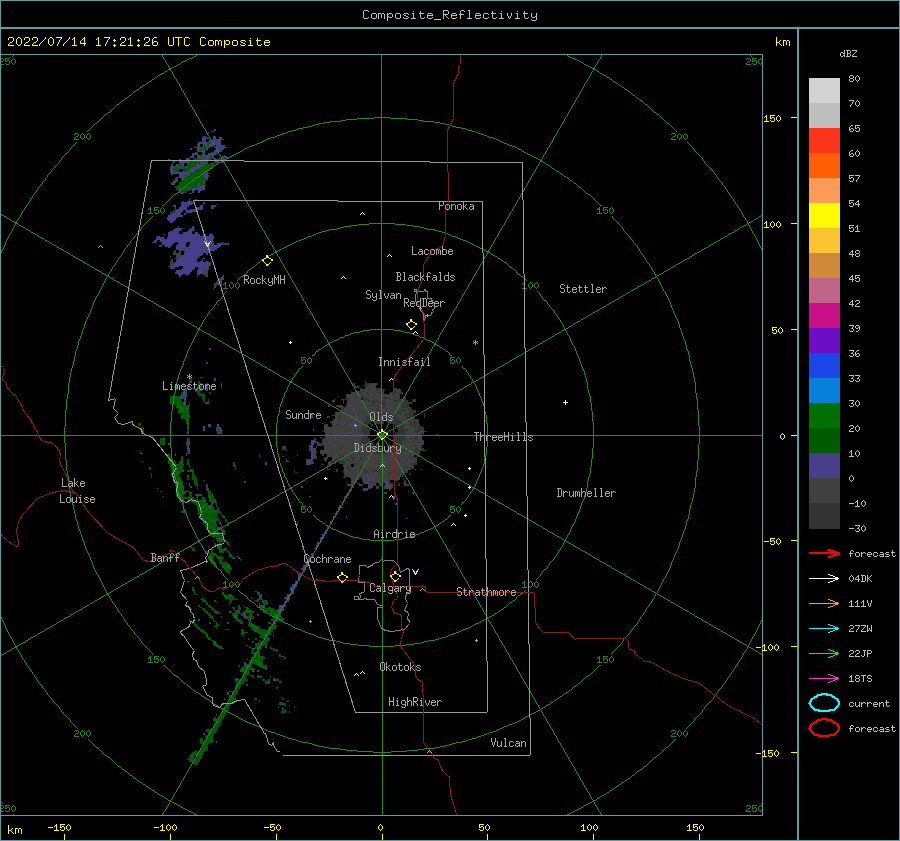Screen dimensions: 900x841
Task: Click the Calgary city label
Action: [390, 588]
